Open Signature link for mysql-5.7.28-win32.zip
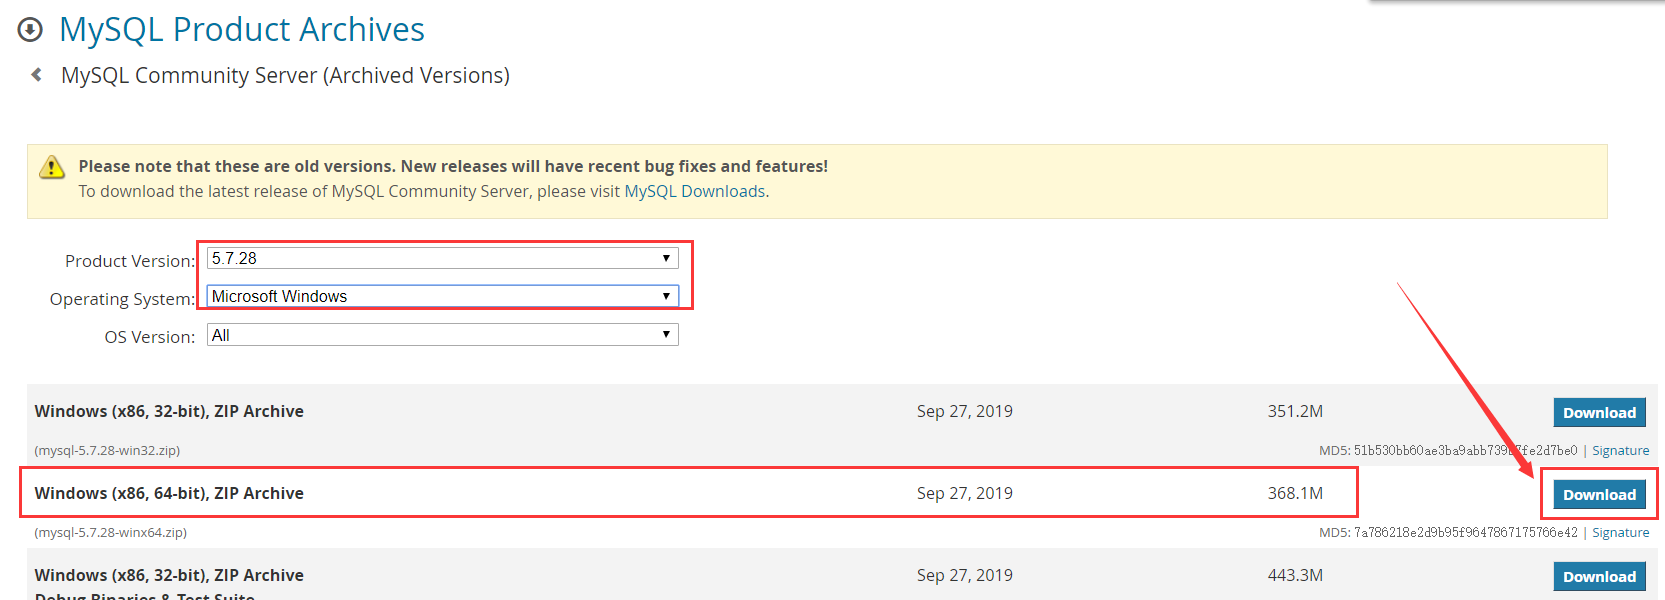Viewport: 1665px width, 600px height. pos(1620,451)
